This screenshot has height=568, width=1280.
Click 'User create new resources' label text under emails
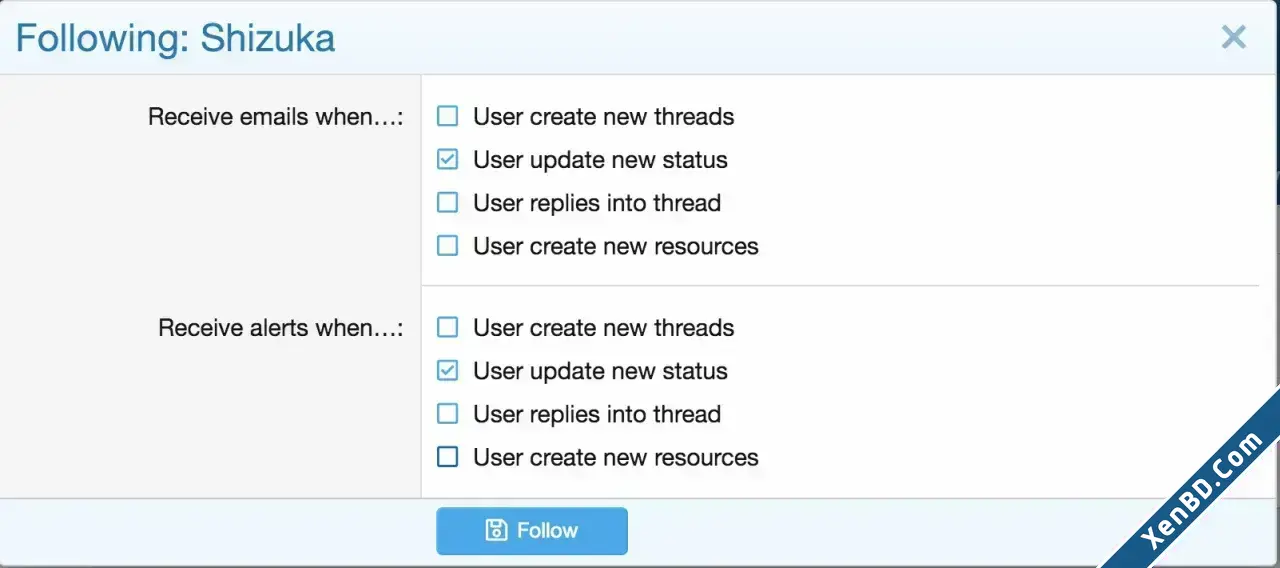(616, 246)
